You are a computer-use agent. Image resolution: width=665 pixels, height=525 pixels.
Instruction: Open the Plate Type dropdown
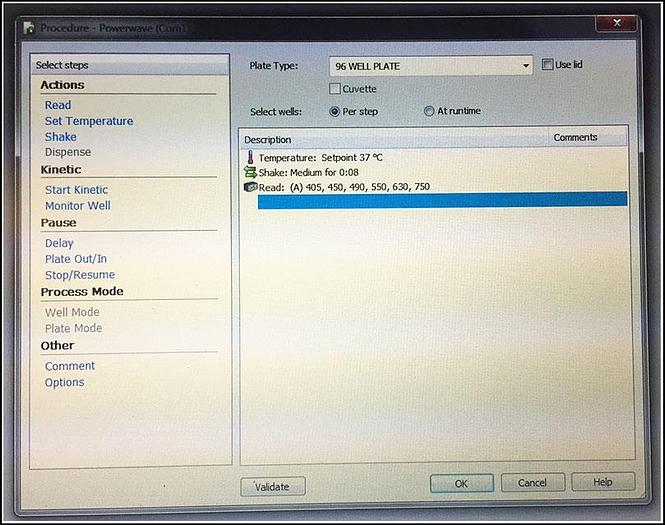(x=431, y=66)
